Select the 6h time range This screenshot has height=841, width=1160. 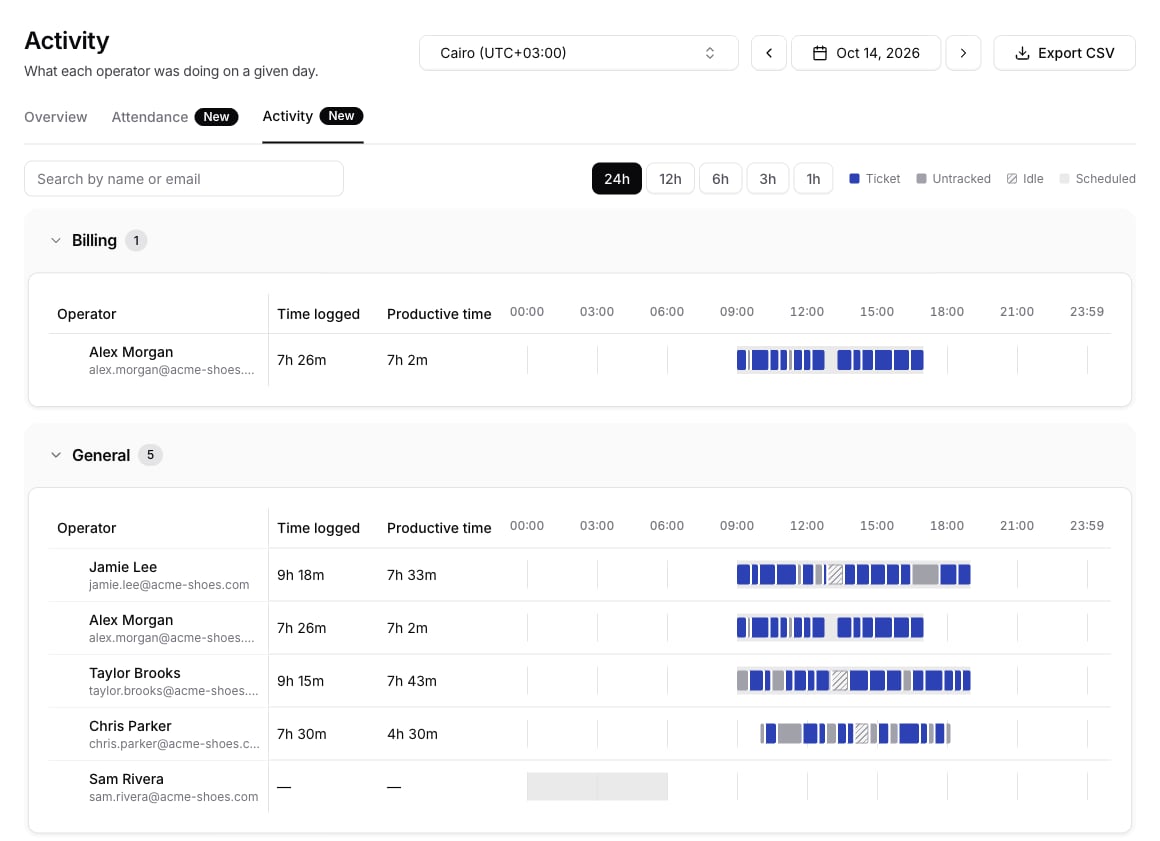721,179
